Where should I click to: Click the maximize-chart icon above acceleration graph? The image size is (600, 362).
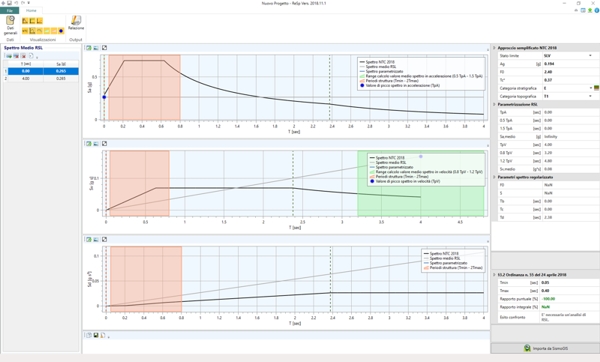[104, 48]
